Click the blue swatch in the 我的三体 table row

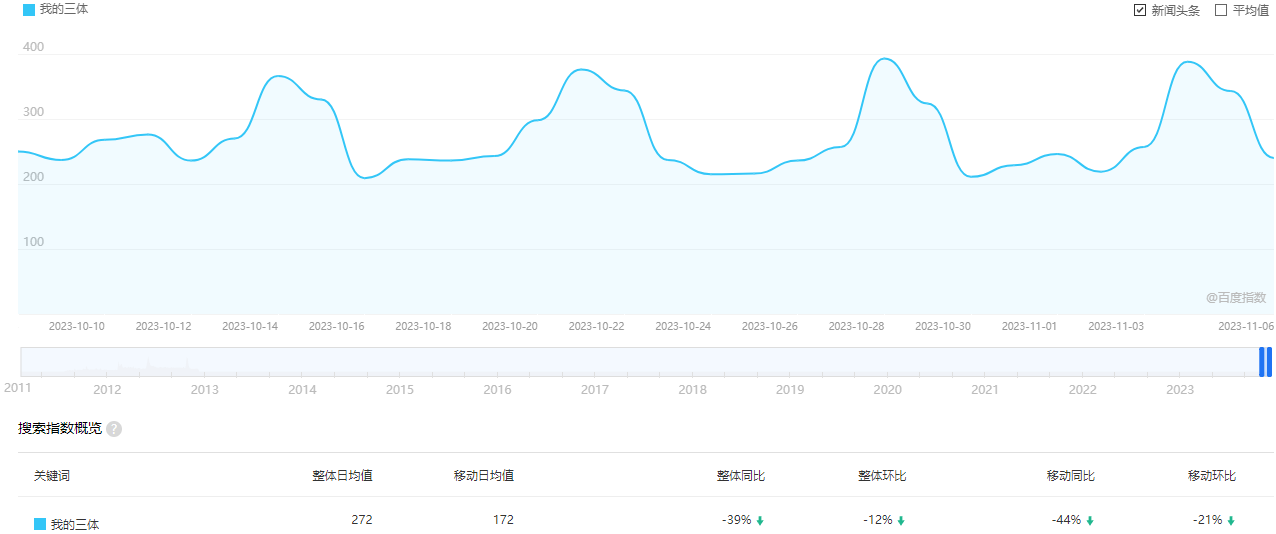click(x=40, y=524)
